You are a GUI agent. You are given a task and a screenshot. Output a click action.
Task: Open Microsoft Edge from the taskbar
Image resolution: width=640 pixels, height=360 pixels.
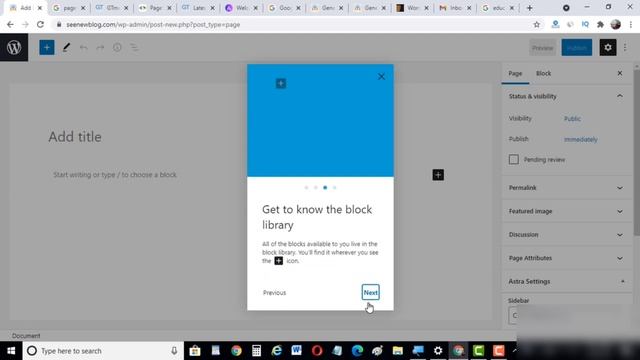point(357,351)
